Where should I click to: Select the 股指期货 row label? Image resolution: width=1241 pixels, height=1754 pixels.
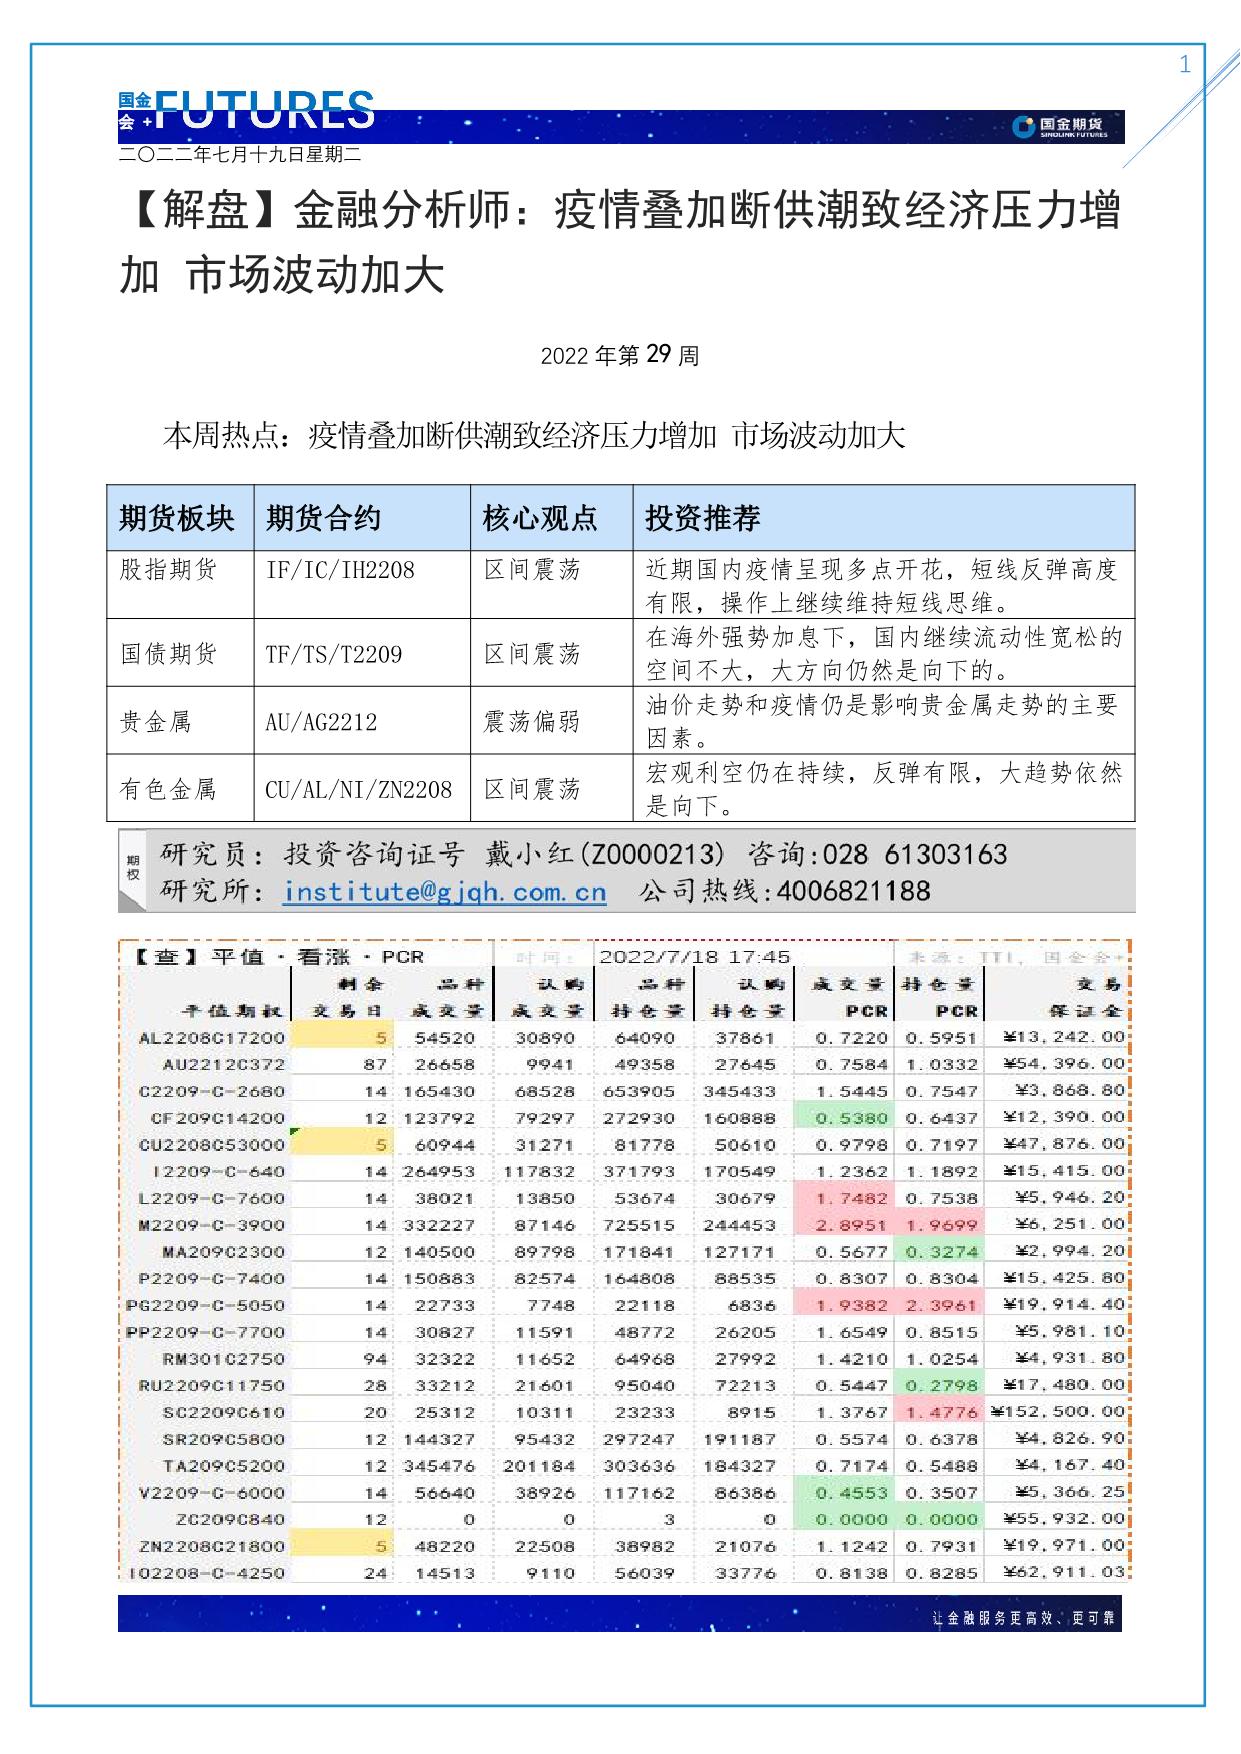click(168, 570)
